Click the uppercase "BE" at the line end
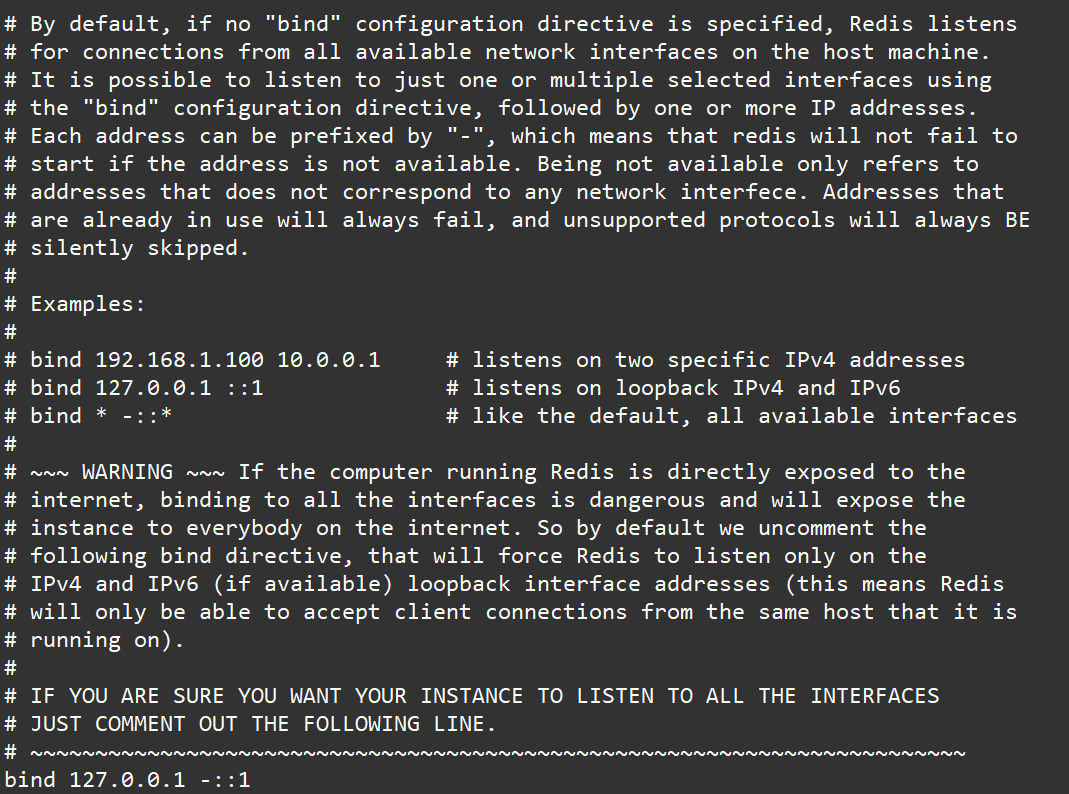This screenshot has height=794, width=1069. pyautogui.click(x=1017, y=220)
